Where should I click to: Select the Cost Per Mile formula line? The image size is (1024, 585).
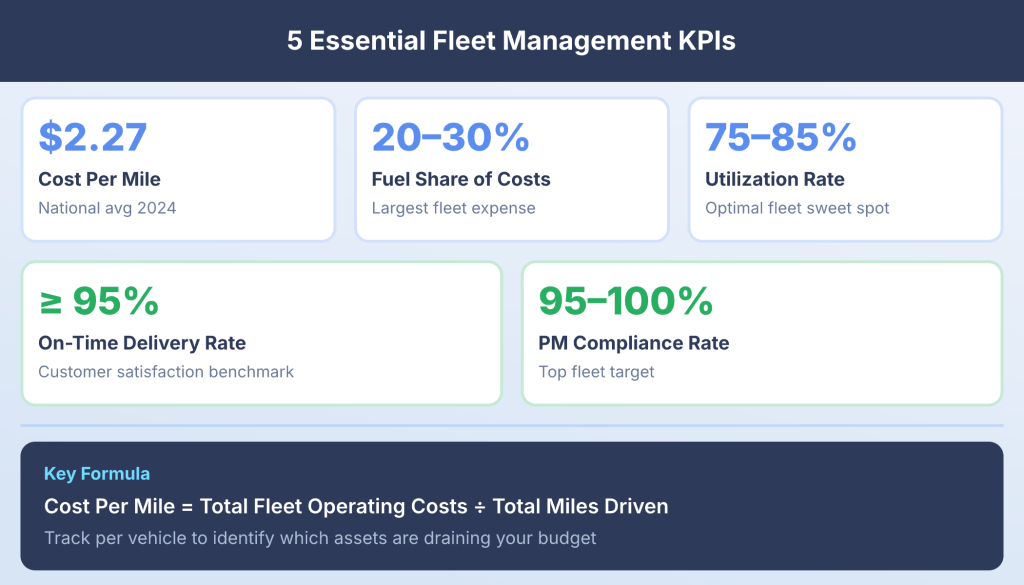coord(357,506)
